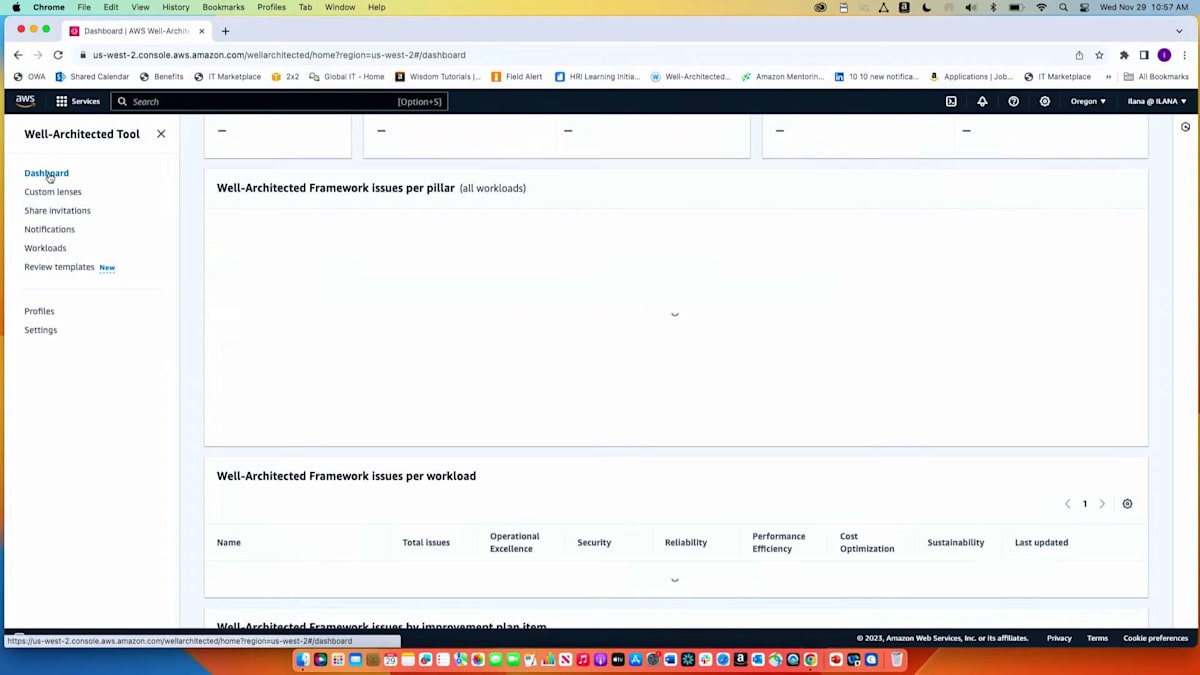1200x675 pixels.
Task: Sort table by Total issues column
Action: pos(426,542)
